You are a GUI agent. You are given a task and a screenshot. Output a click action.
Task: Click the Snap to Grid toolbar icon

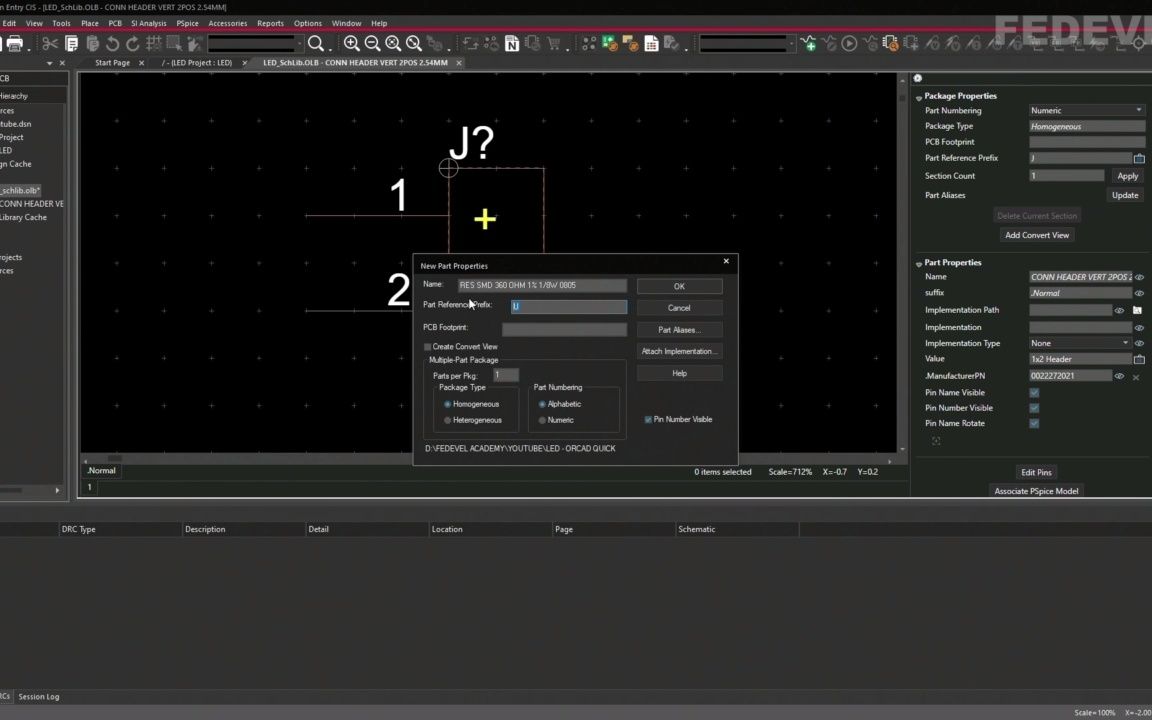click(x=153, y=44)
